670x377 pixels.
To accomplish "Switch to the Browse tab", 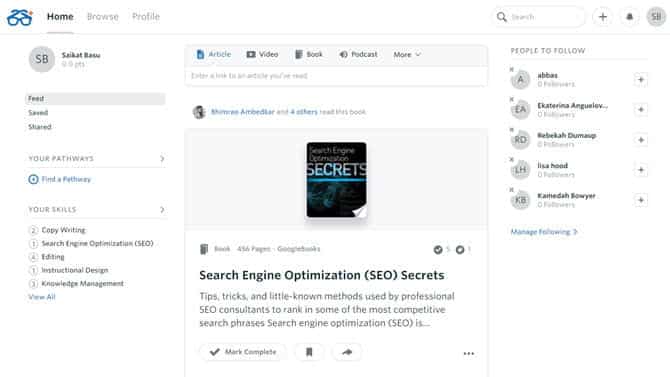I will 103,17.
